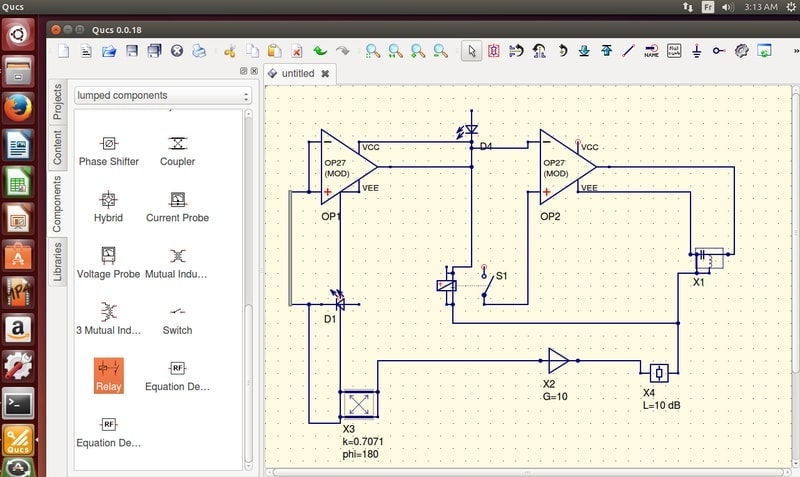Select the Relay component
Screen dimensions: 800x477
tap(109, 375)
